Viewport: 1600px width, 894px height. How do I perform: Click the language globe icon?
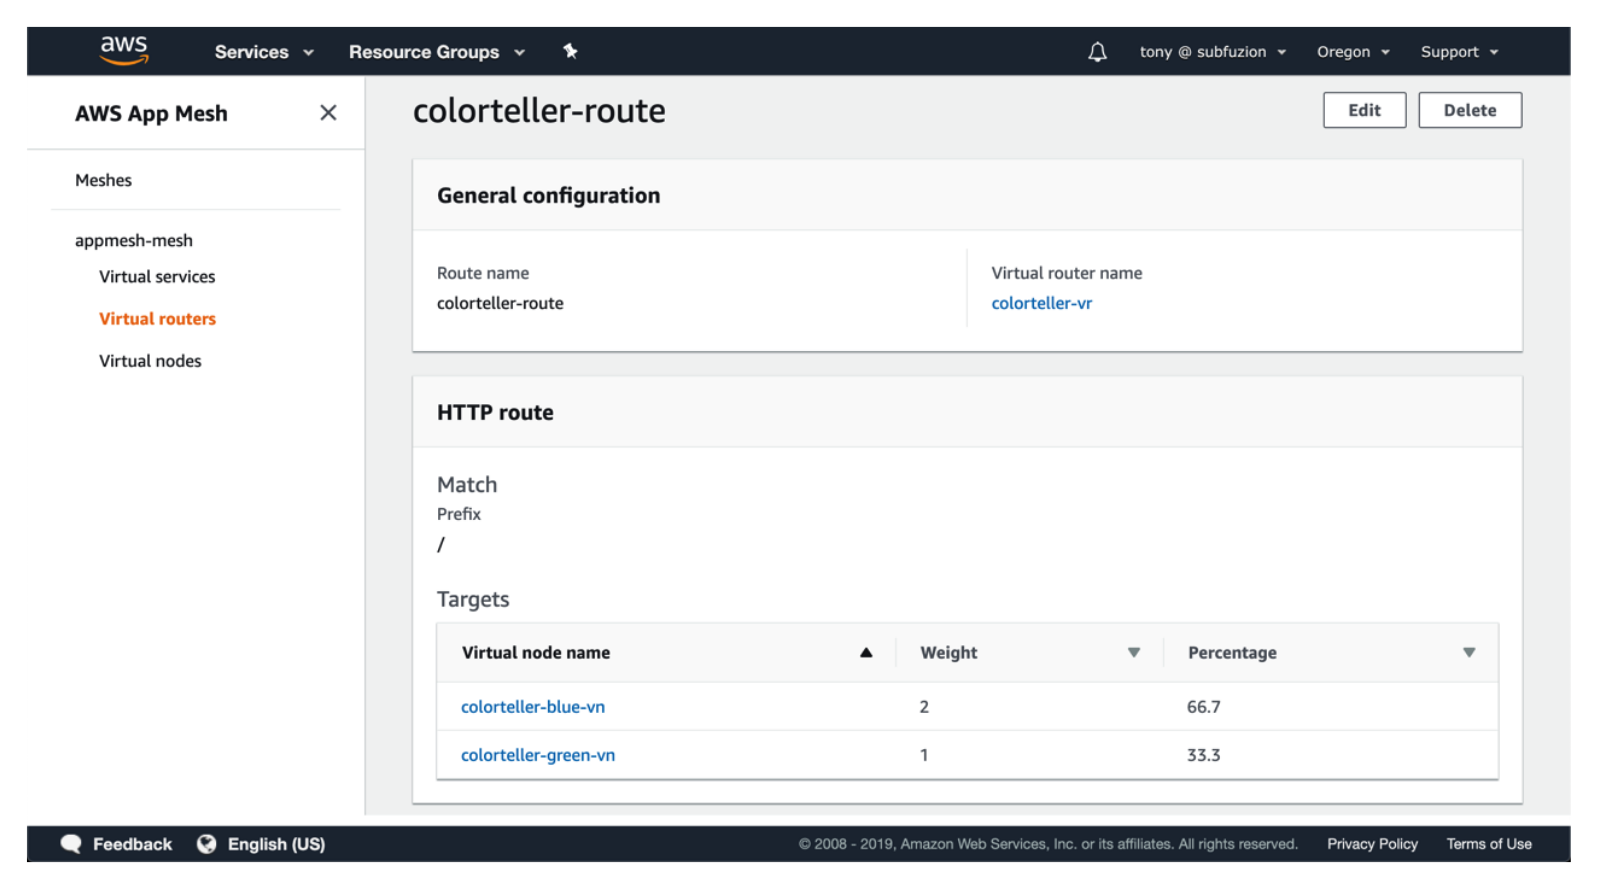207,844
